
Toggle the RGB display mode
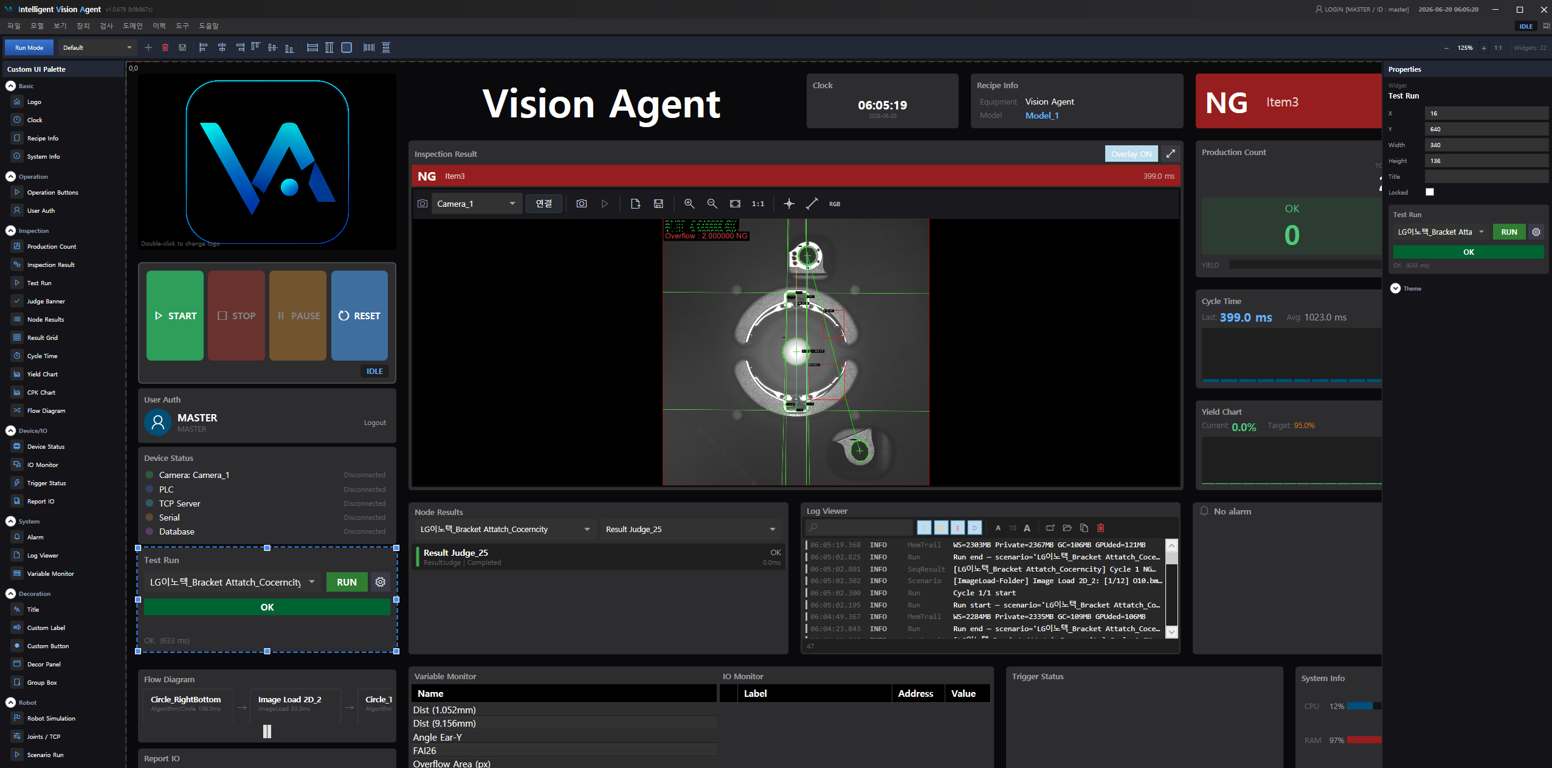835,204
